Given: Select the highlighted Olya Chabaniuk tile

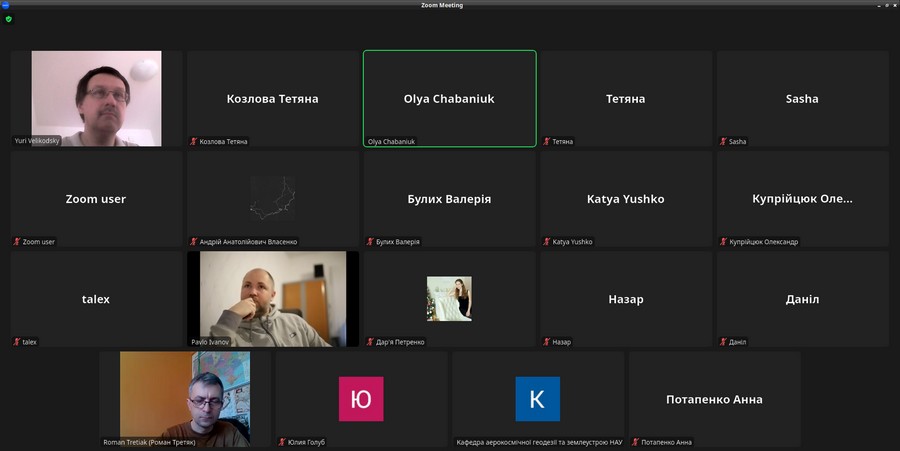Looking at the screenshot, I should coord(449,98).
